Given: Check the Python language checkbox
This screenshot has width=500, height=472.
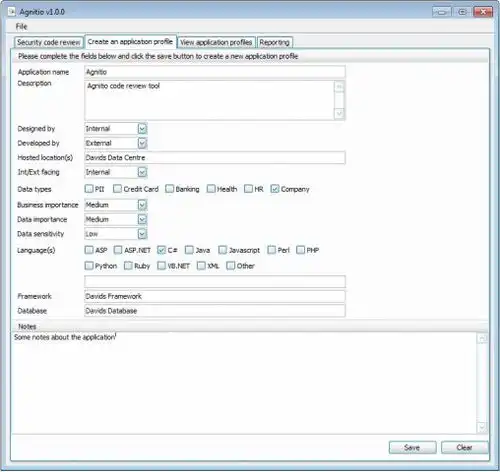Looking at the screenshot, I should (89, 266).
